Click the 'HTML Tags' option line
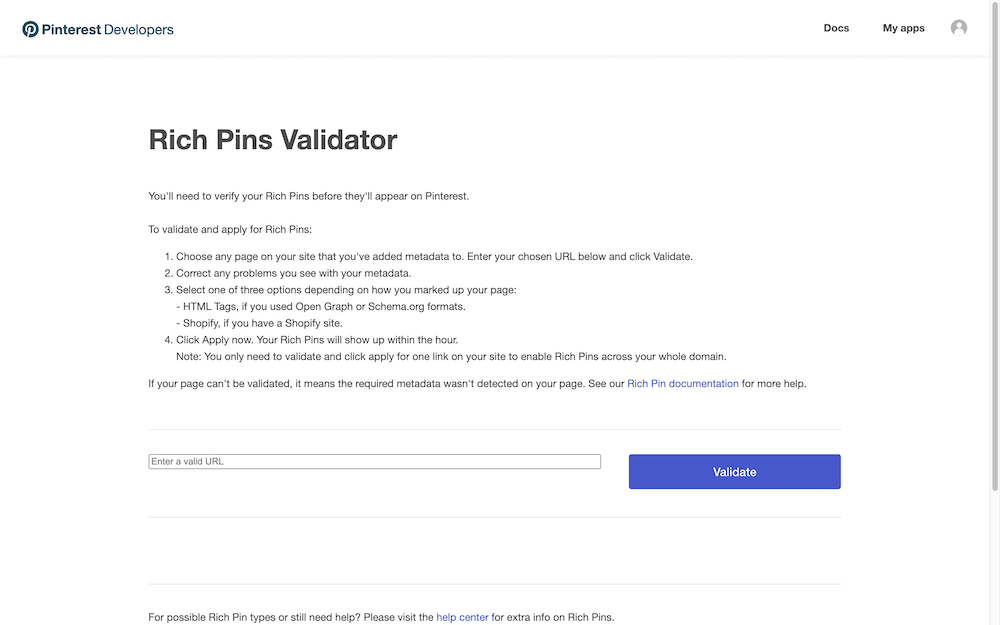1000x625 pixels. tap(321, 307)
